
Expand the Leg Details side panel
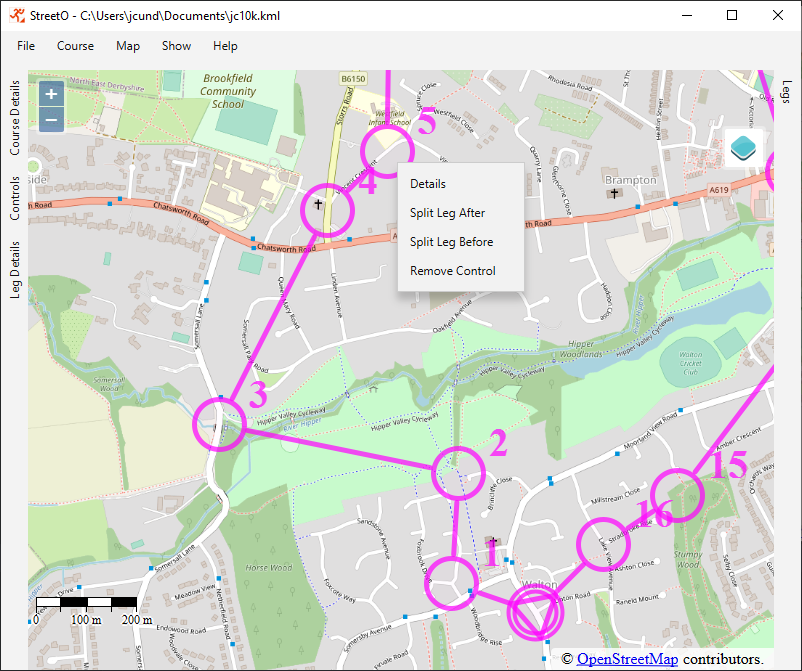(x=15, y=270)
